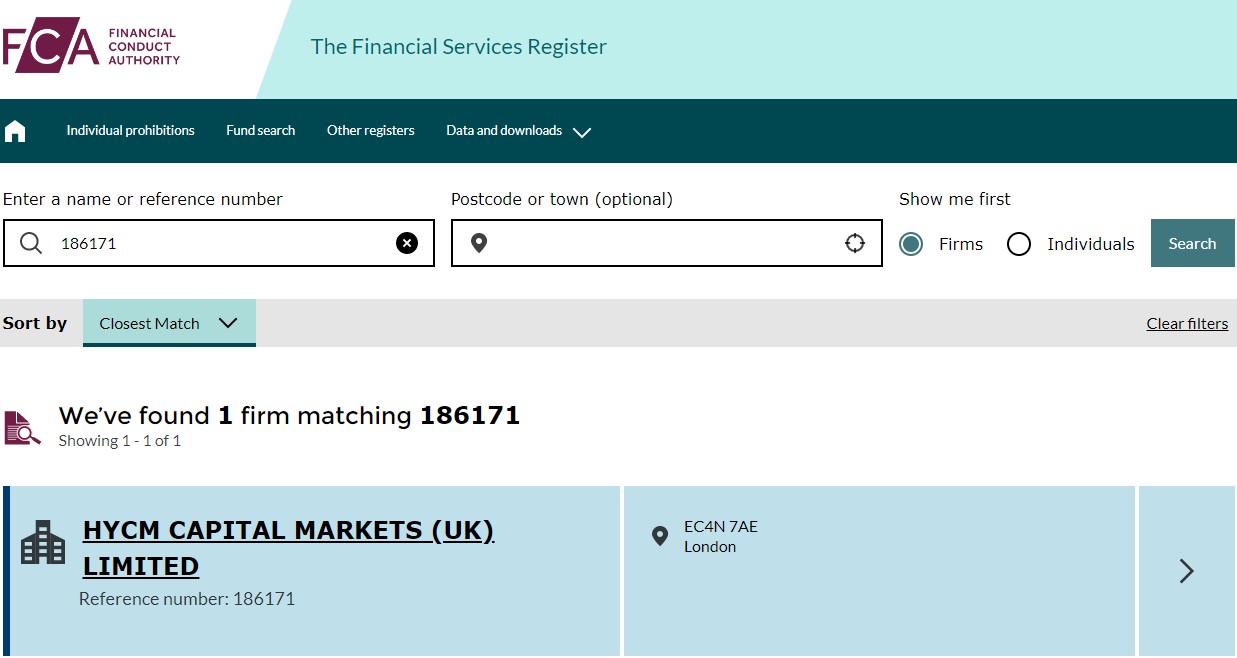Click the building icon beside HYCM result
The image size is (1237, 658).
[43, 542]
